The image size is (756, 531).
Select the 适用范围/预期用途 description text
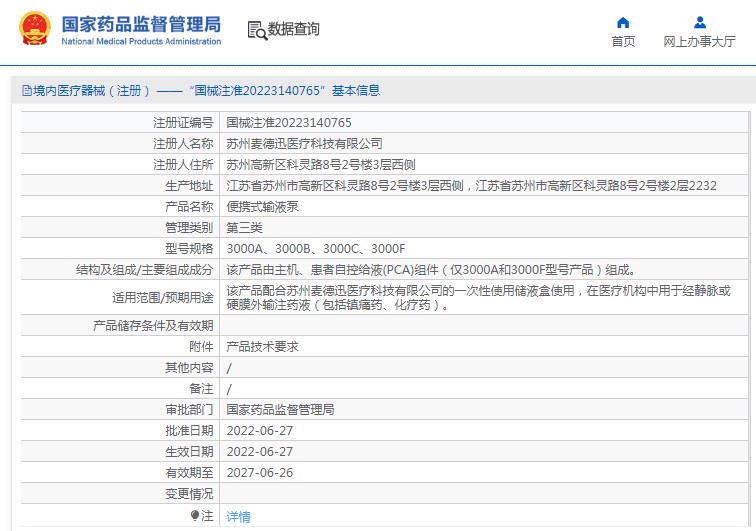tap(478, 298)
